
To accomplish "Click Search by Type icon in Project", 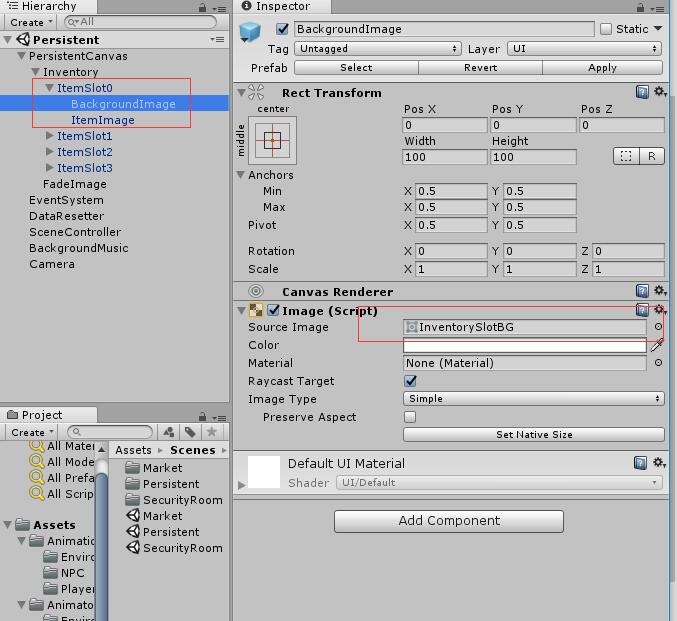I will pos(169,432).
